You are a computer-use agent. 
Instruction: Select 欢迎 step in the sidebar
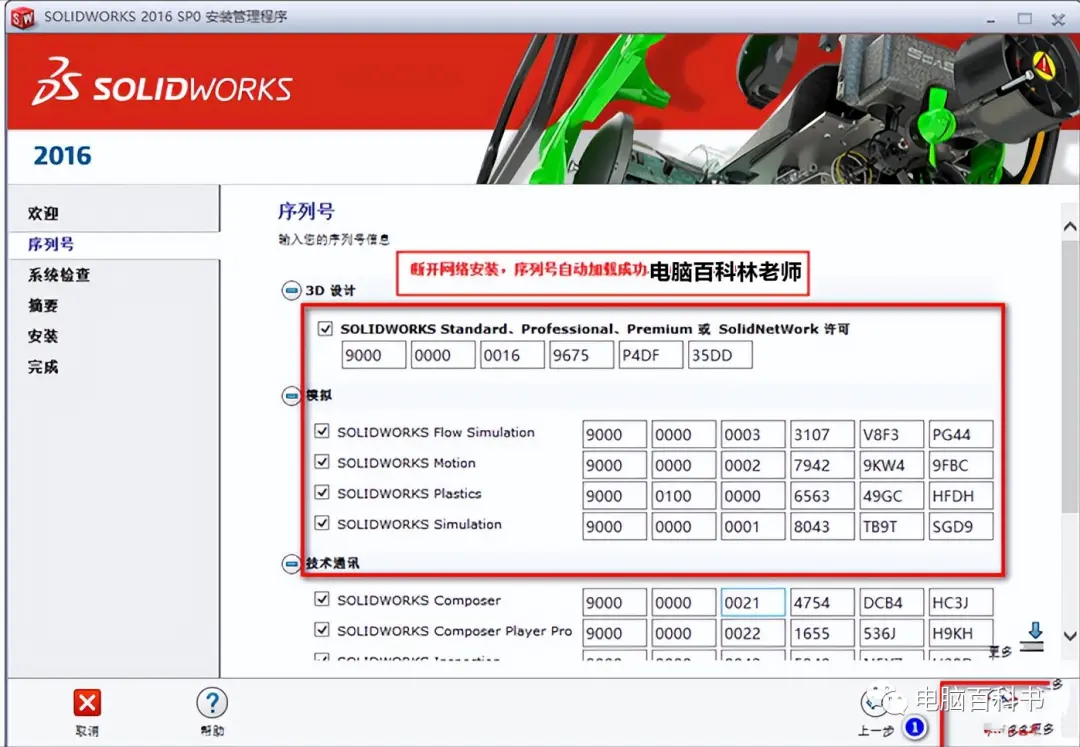tap(43, 213)
